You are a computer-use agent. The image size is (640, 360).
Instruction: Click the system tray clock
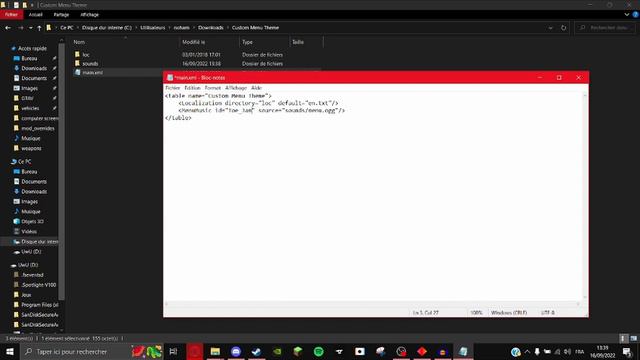click(x=602, y=351)
